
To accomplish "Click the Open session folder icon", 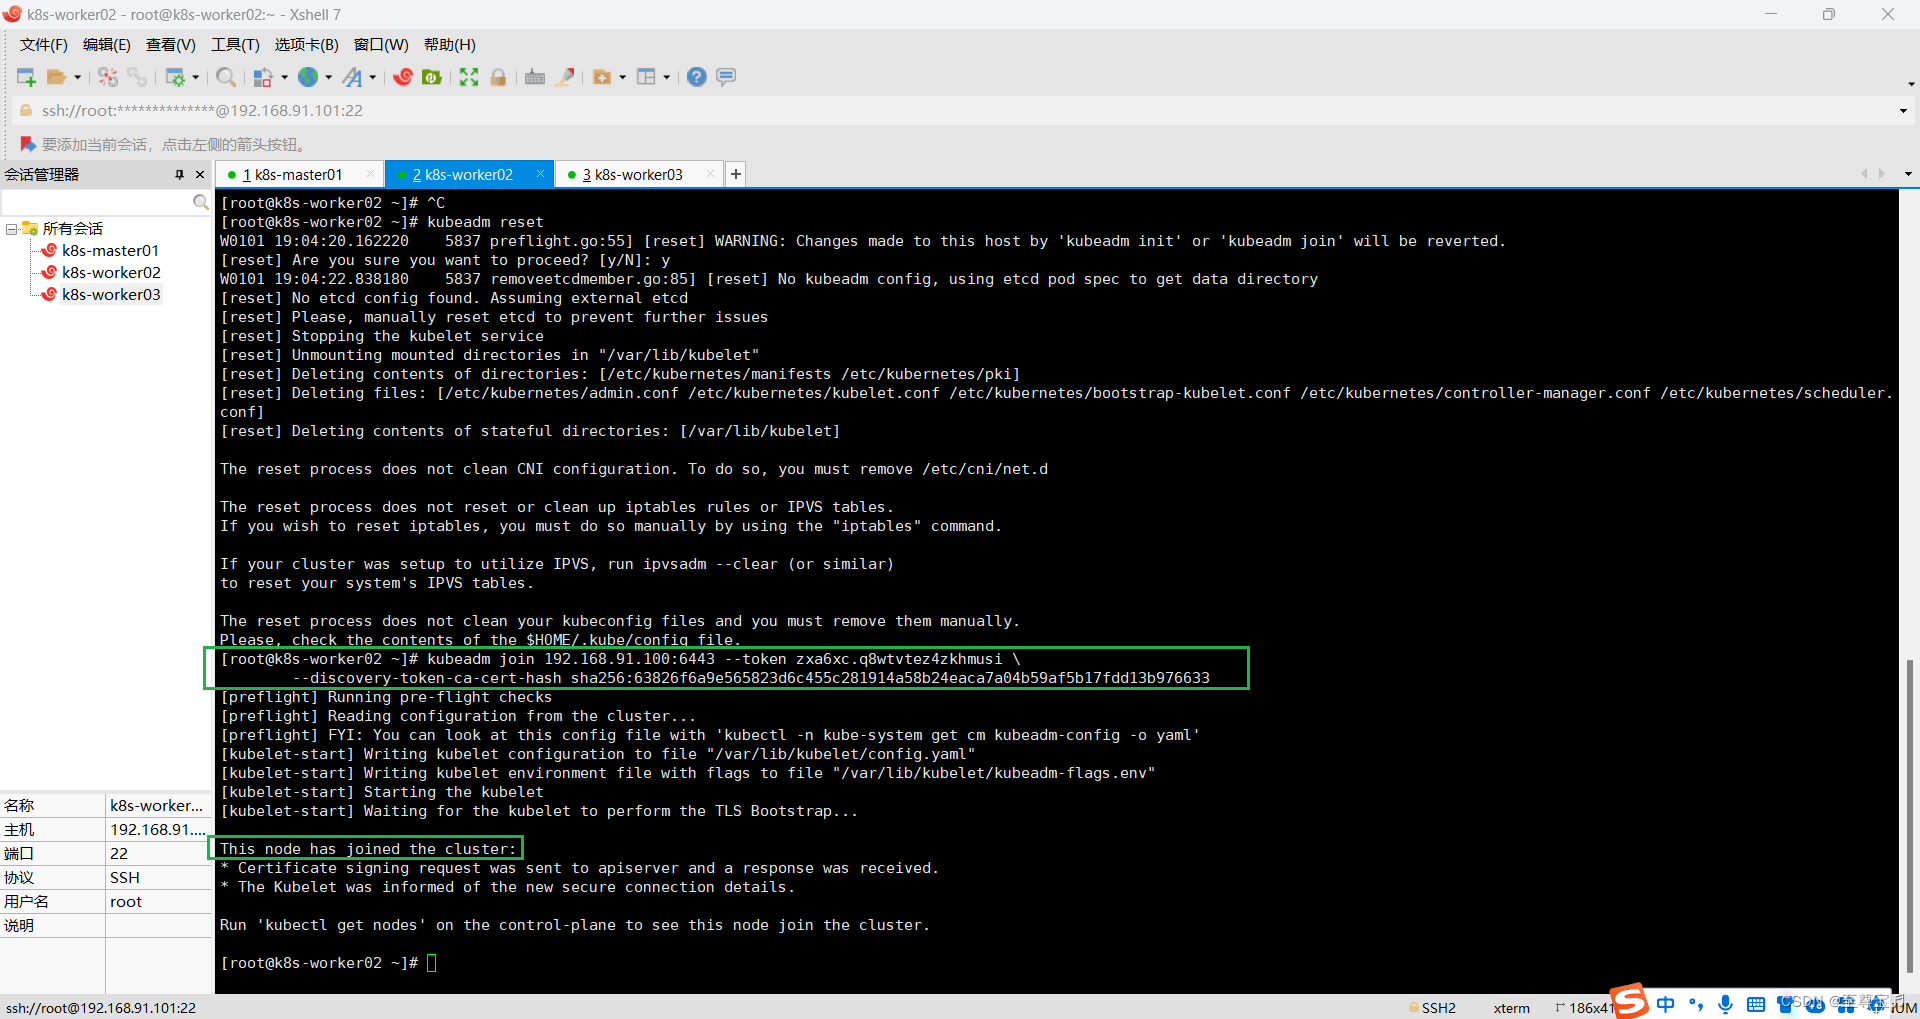I will (x=56, y=77).
